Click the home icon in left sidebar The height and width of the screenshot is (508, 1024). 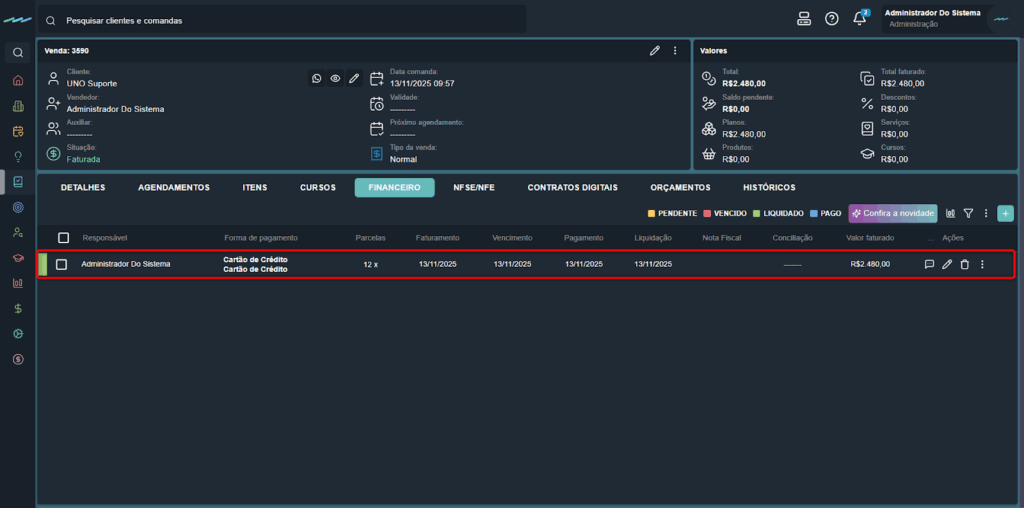[x=18, y=80]
